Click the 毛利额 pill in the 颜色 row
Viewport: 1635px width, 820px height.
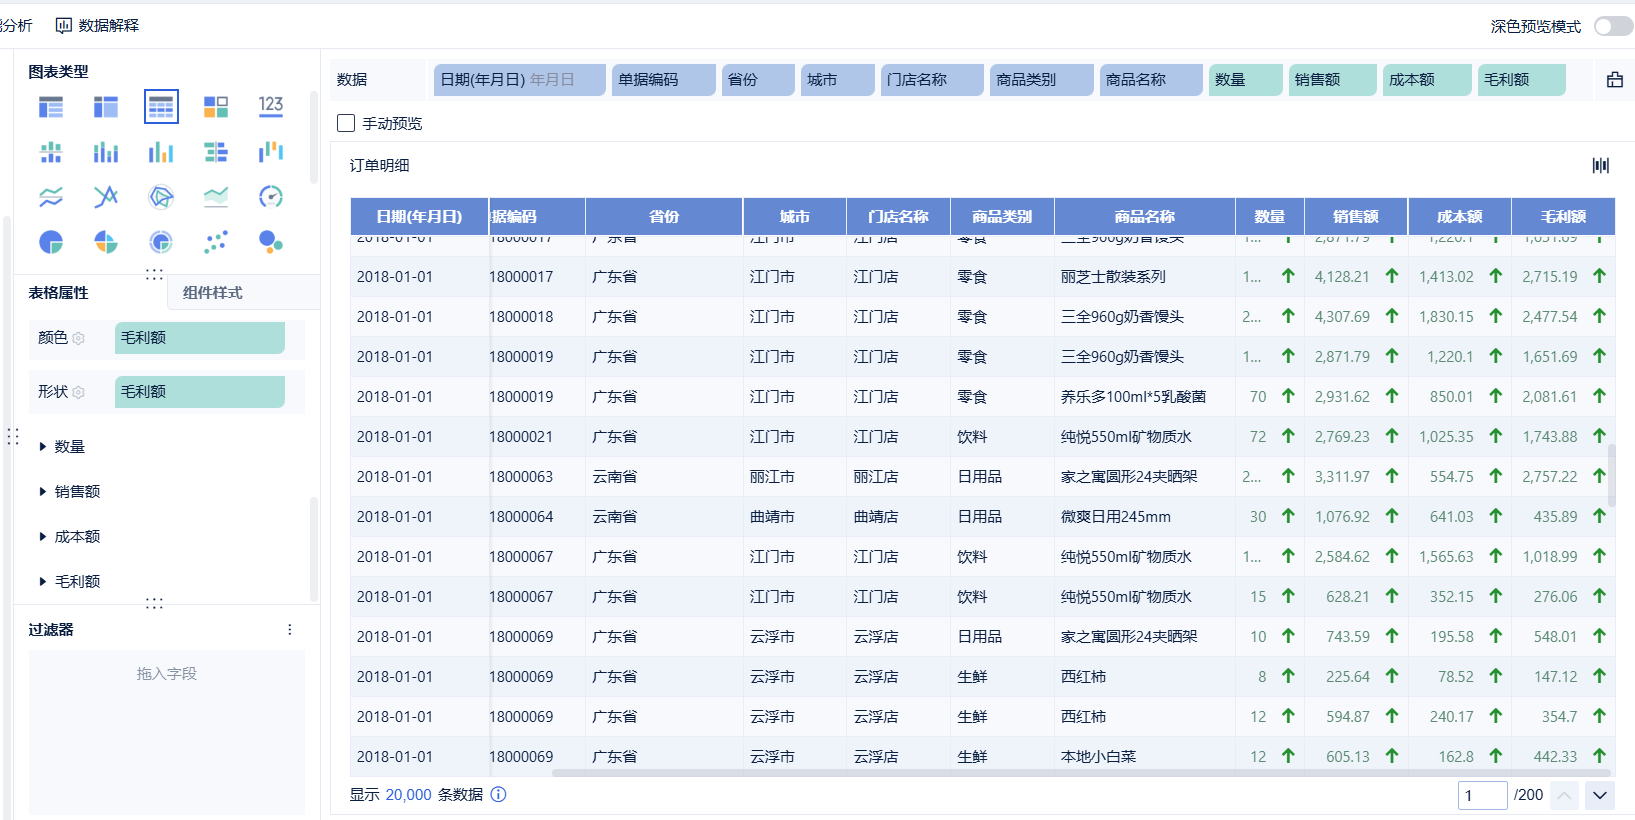[x=200, y=338]
